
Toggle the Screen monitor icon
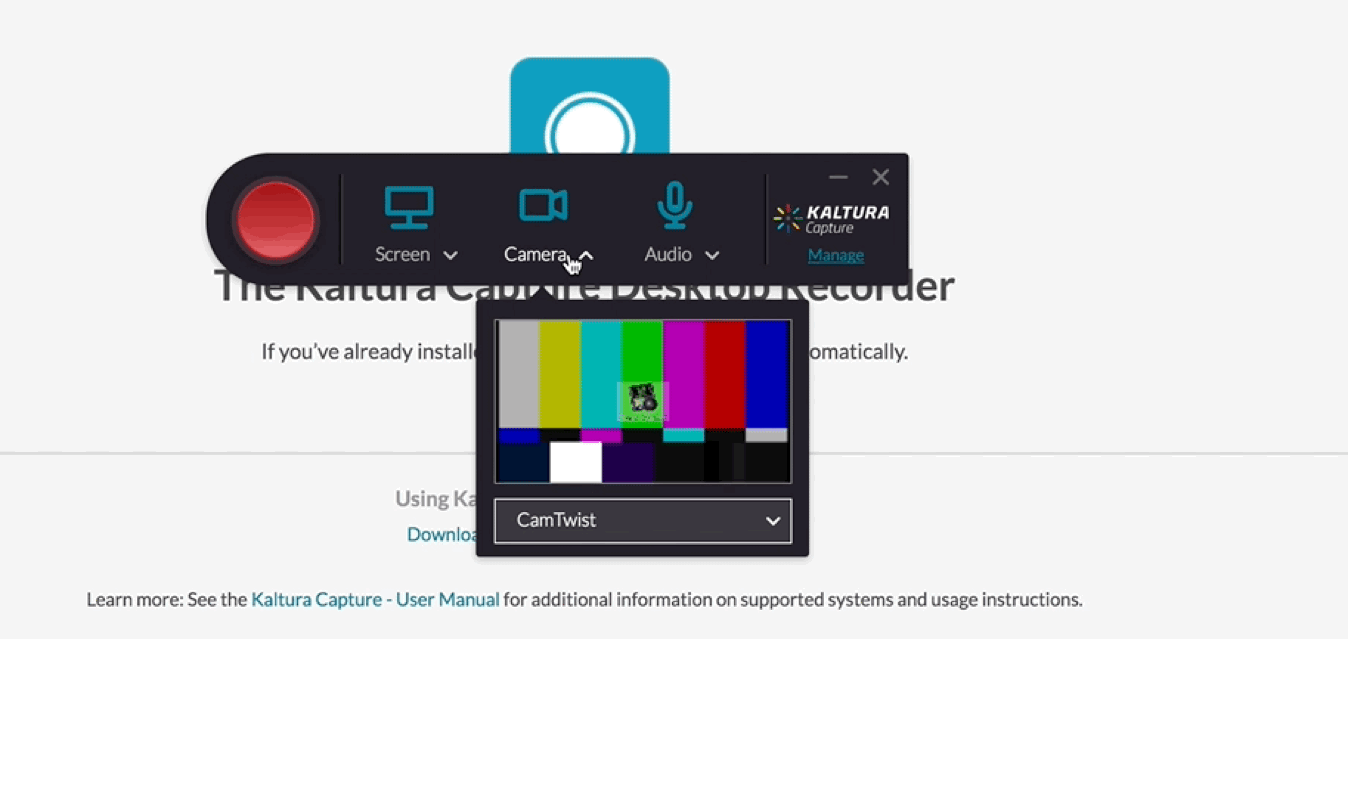409,208
